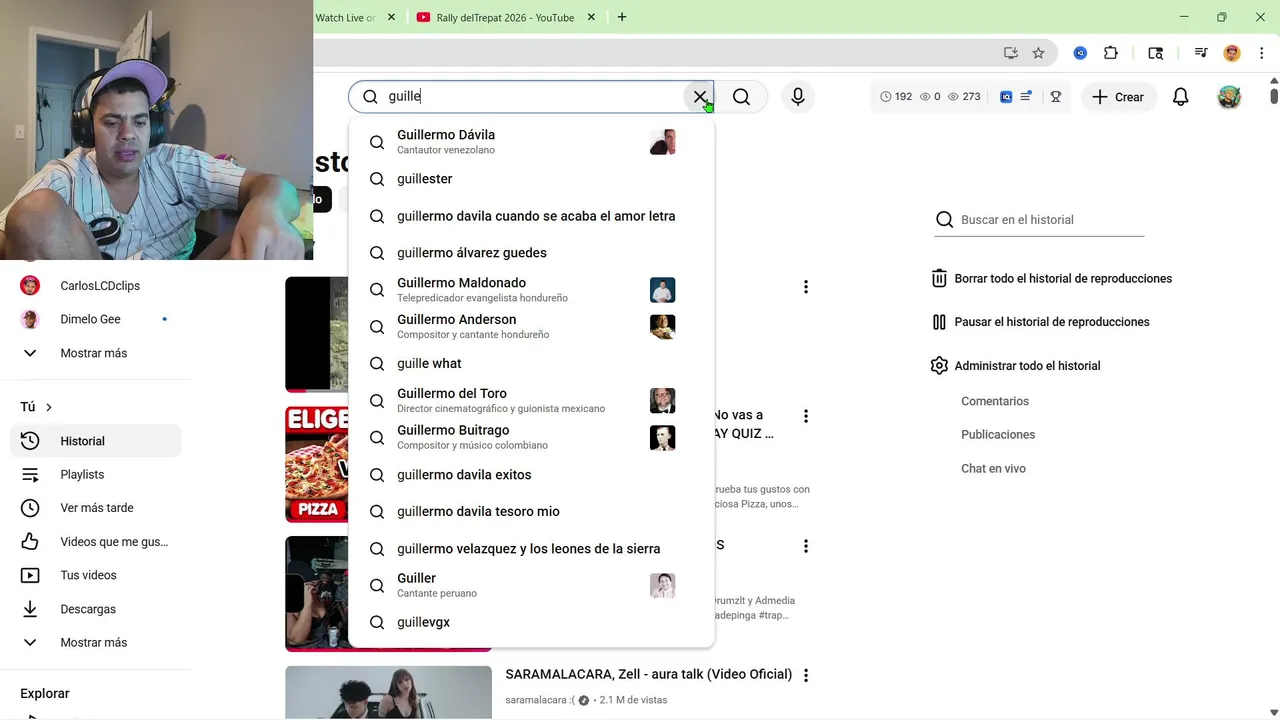Open the Chrome three-dot menu
This screenshot has height=720, width=1280.
(x=1261, y=53)
